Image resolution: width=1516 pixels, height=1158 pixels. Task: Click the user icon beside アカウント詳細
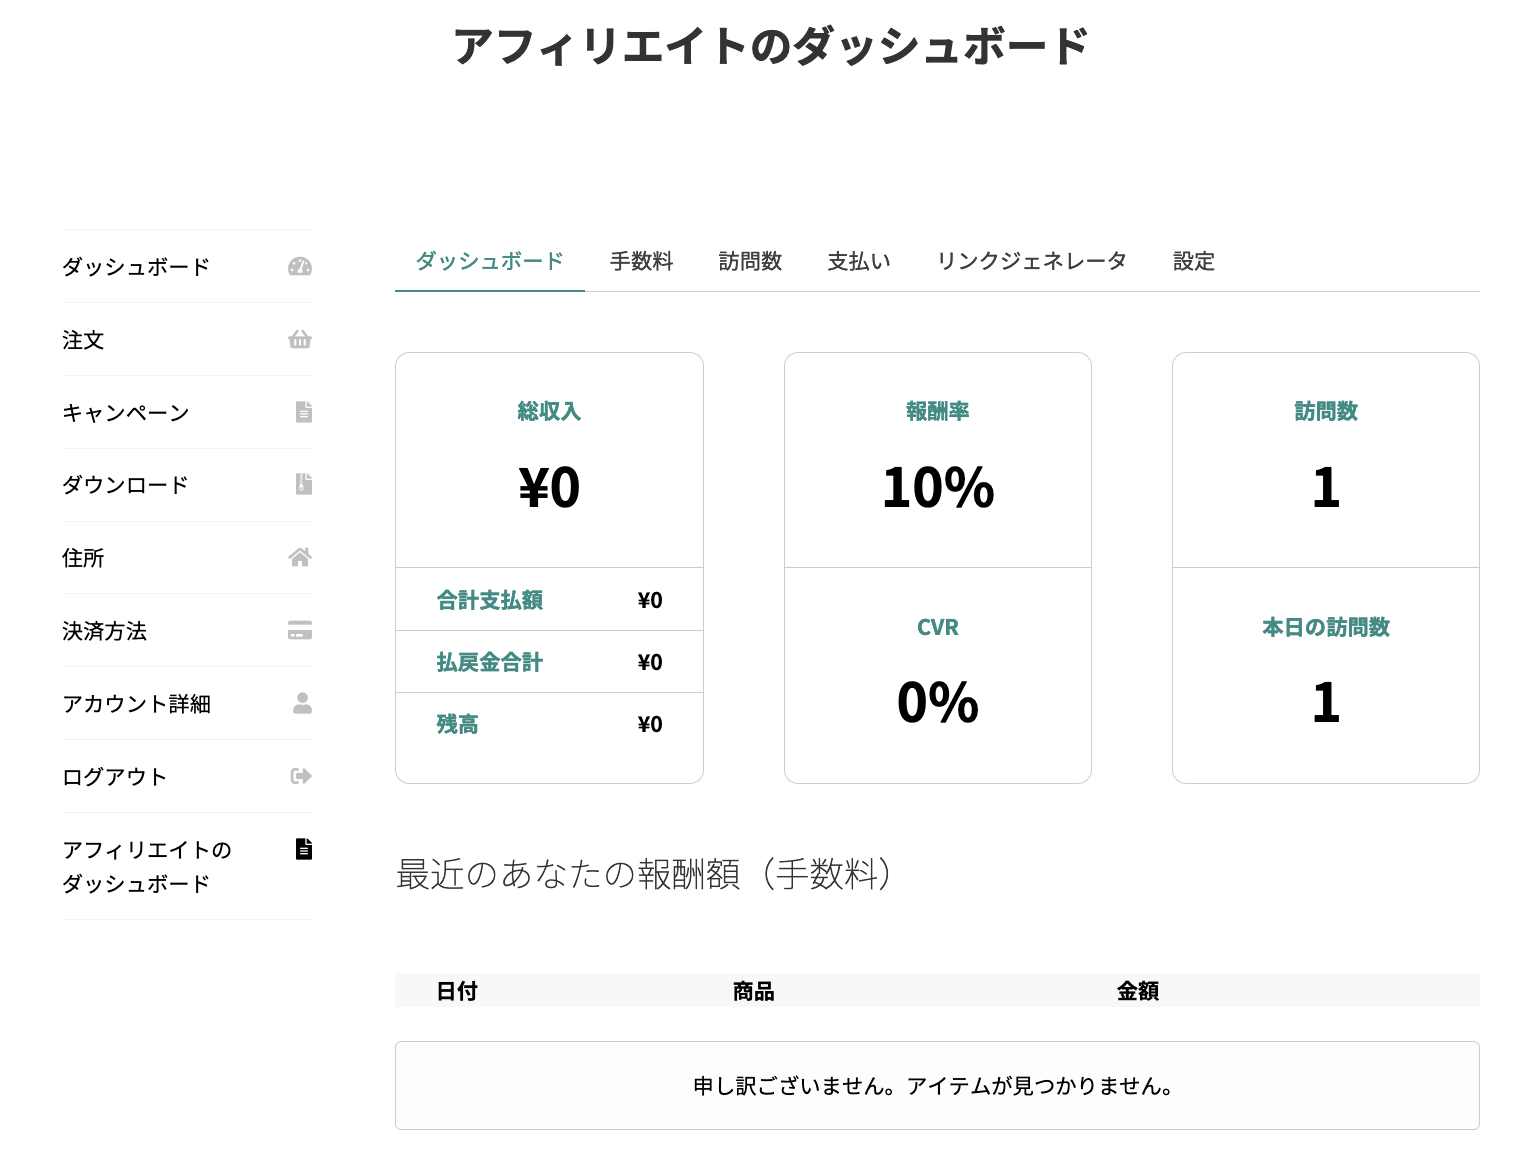pos(302,703)
